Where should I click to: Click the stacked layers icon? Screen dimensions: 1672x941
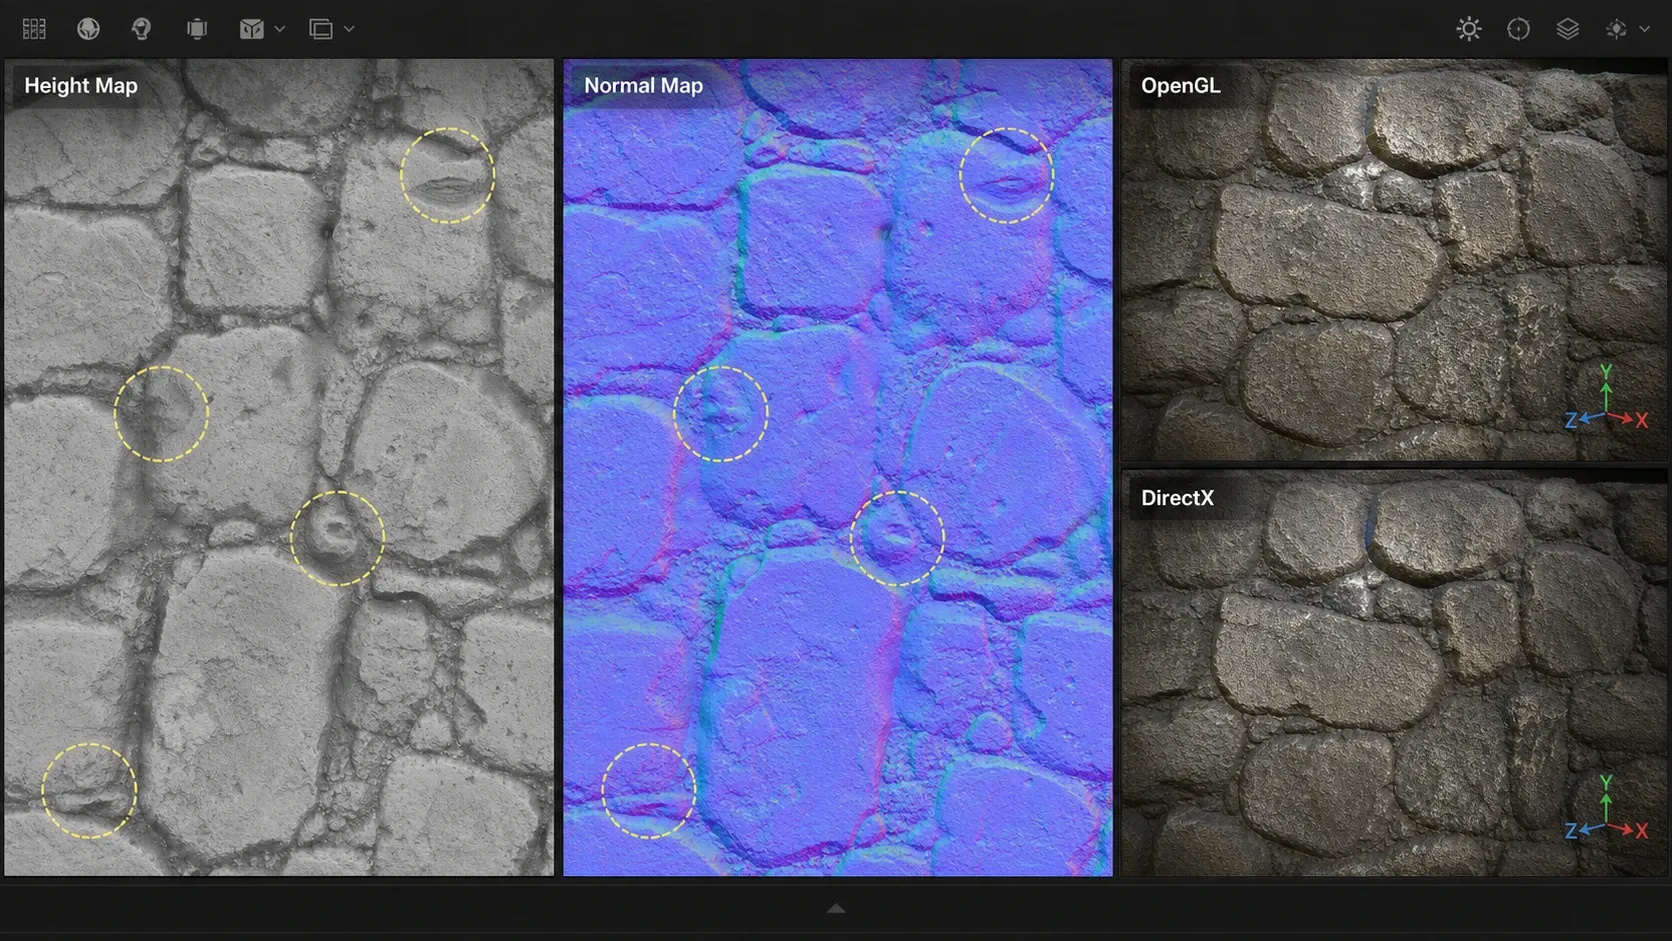tap(1567, 29)
